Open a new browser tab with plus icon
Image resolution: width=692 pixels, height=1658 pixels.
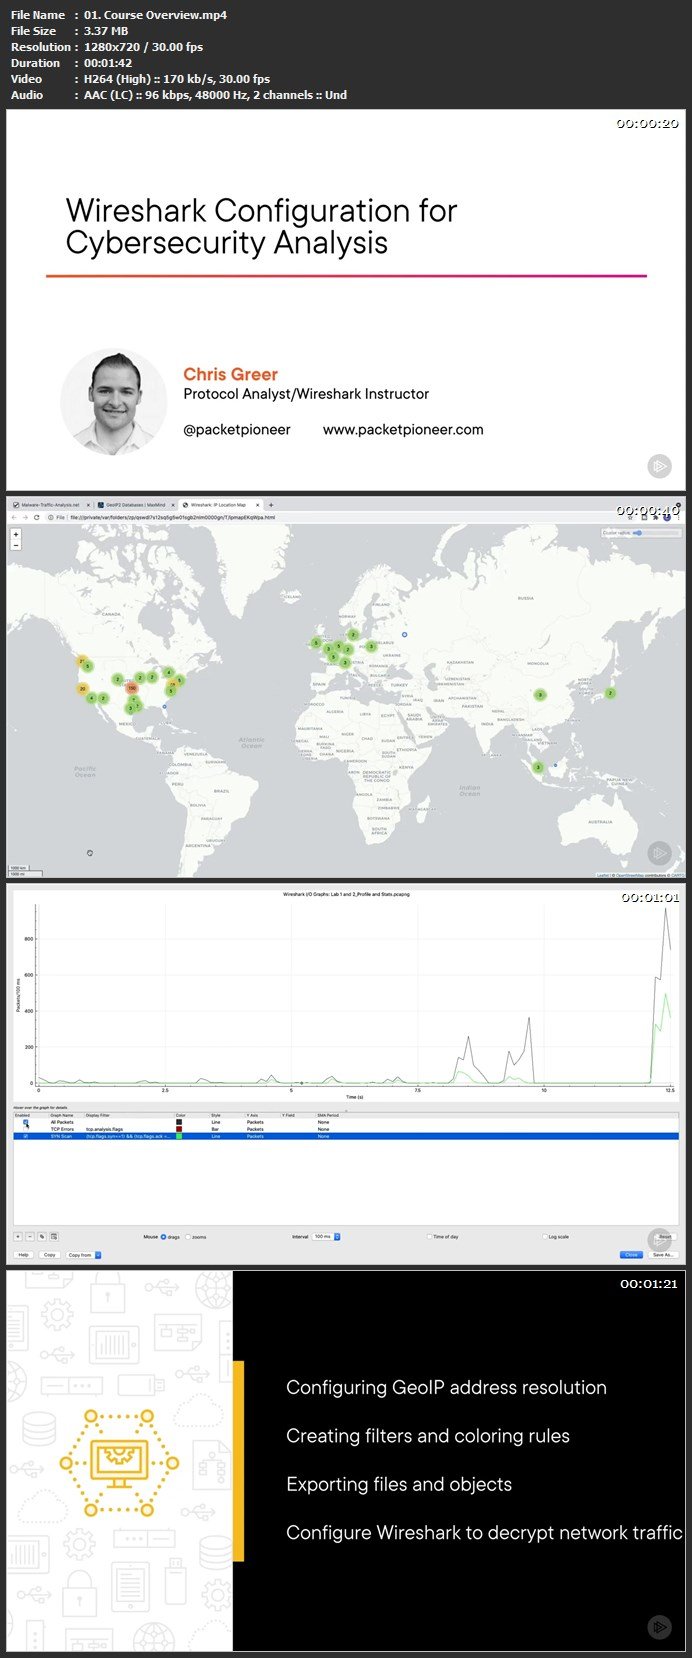[271, 505]
